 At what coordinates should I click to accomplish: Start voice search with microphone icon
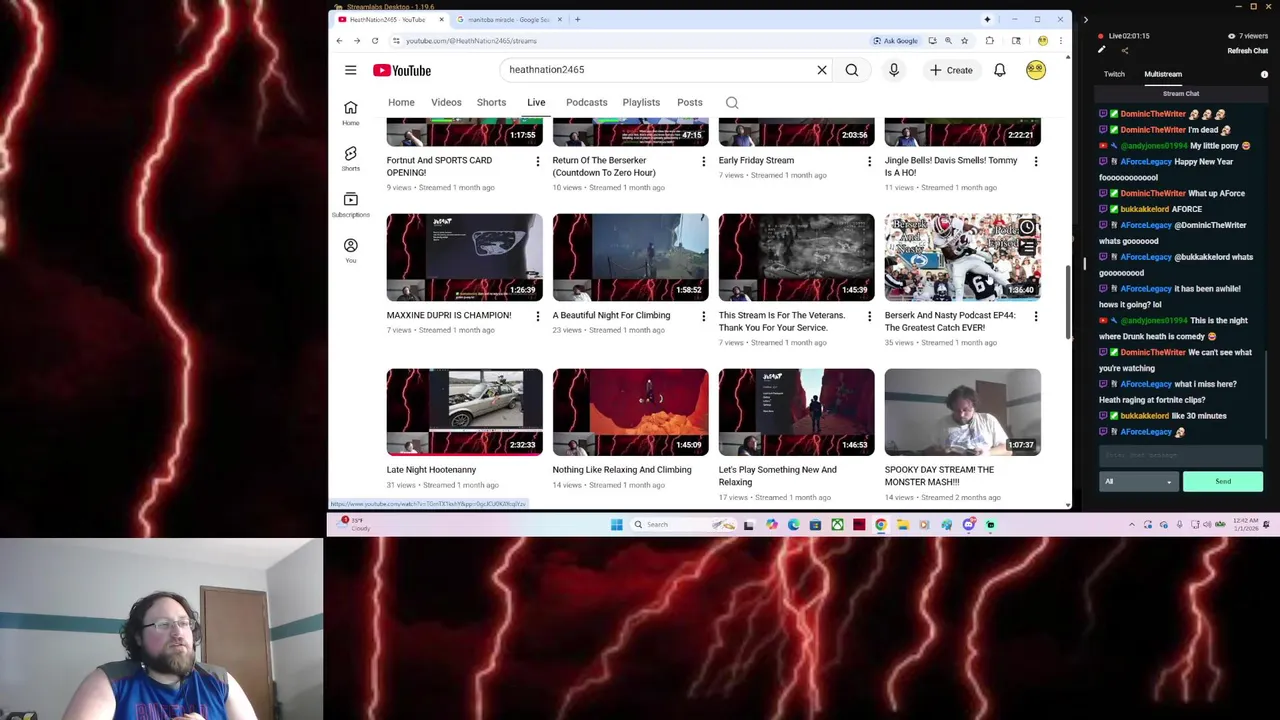pos(894,70)
